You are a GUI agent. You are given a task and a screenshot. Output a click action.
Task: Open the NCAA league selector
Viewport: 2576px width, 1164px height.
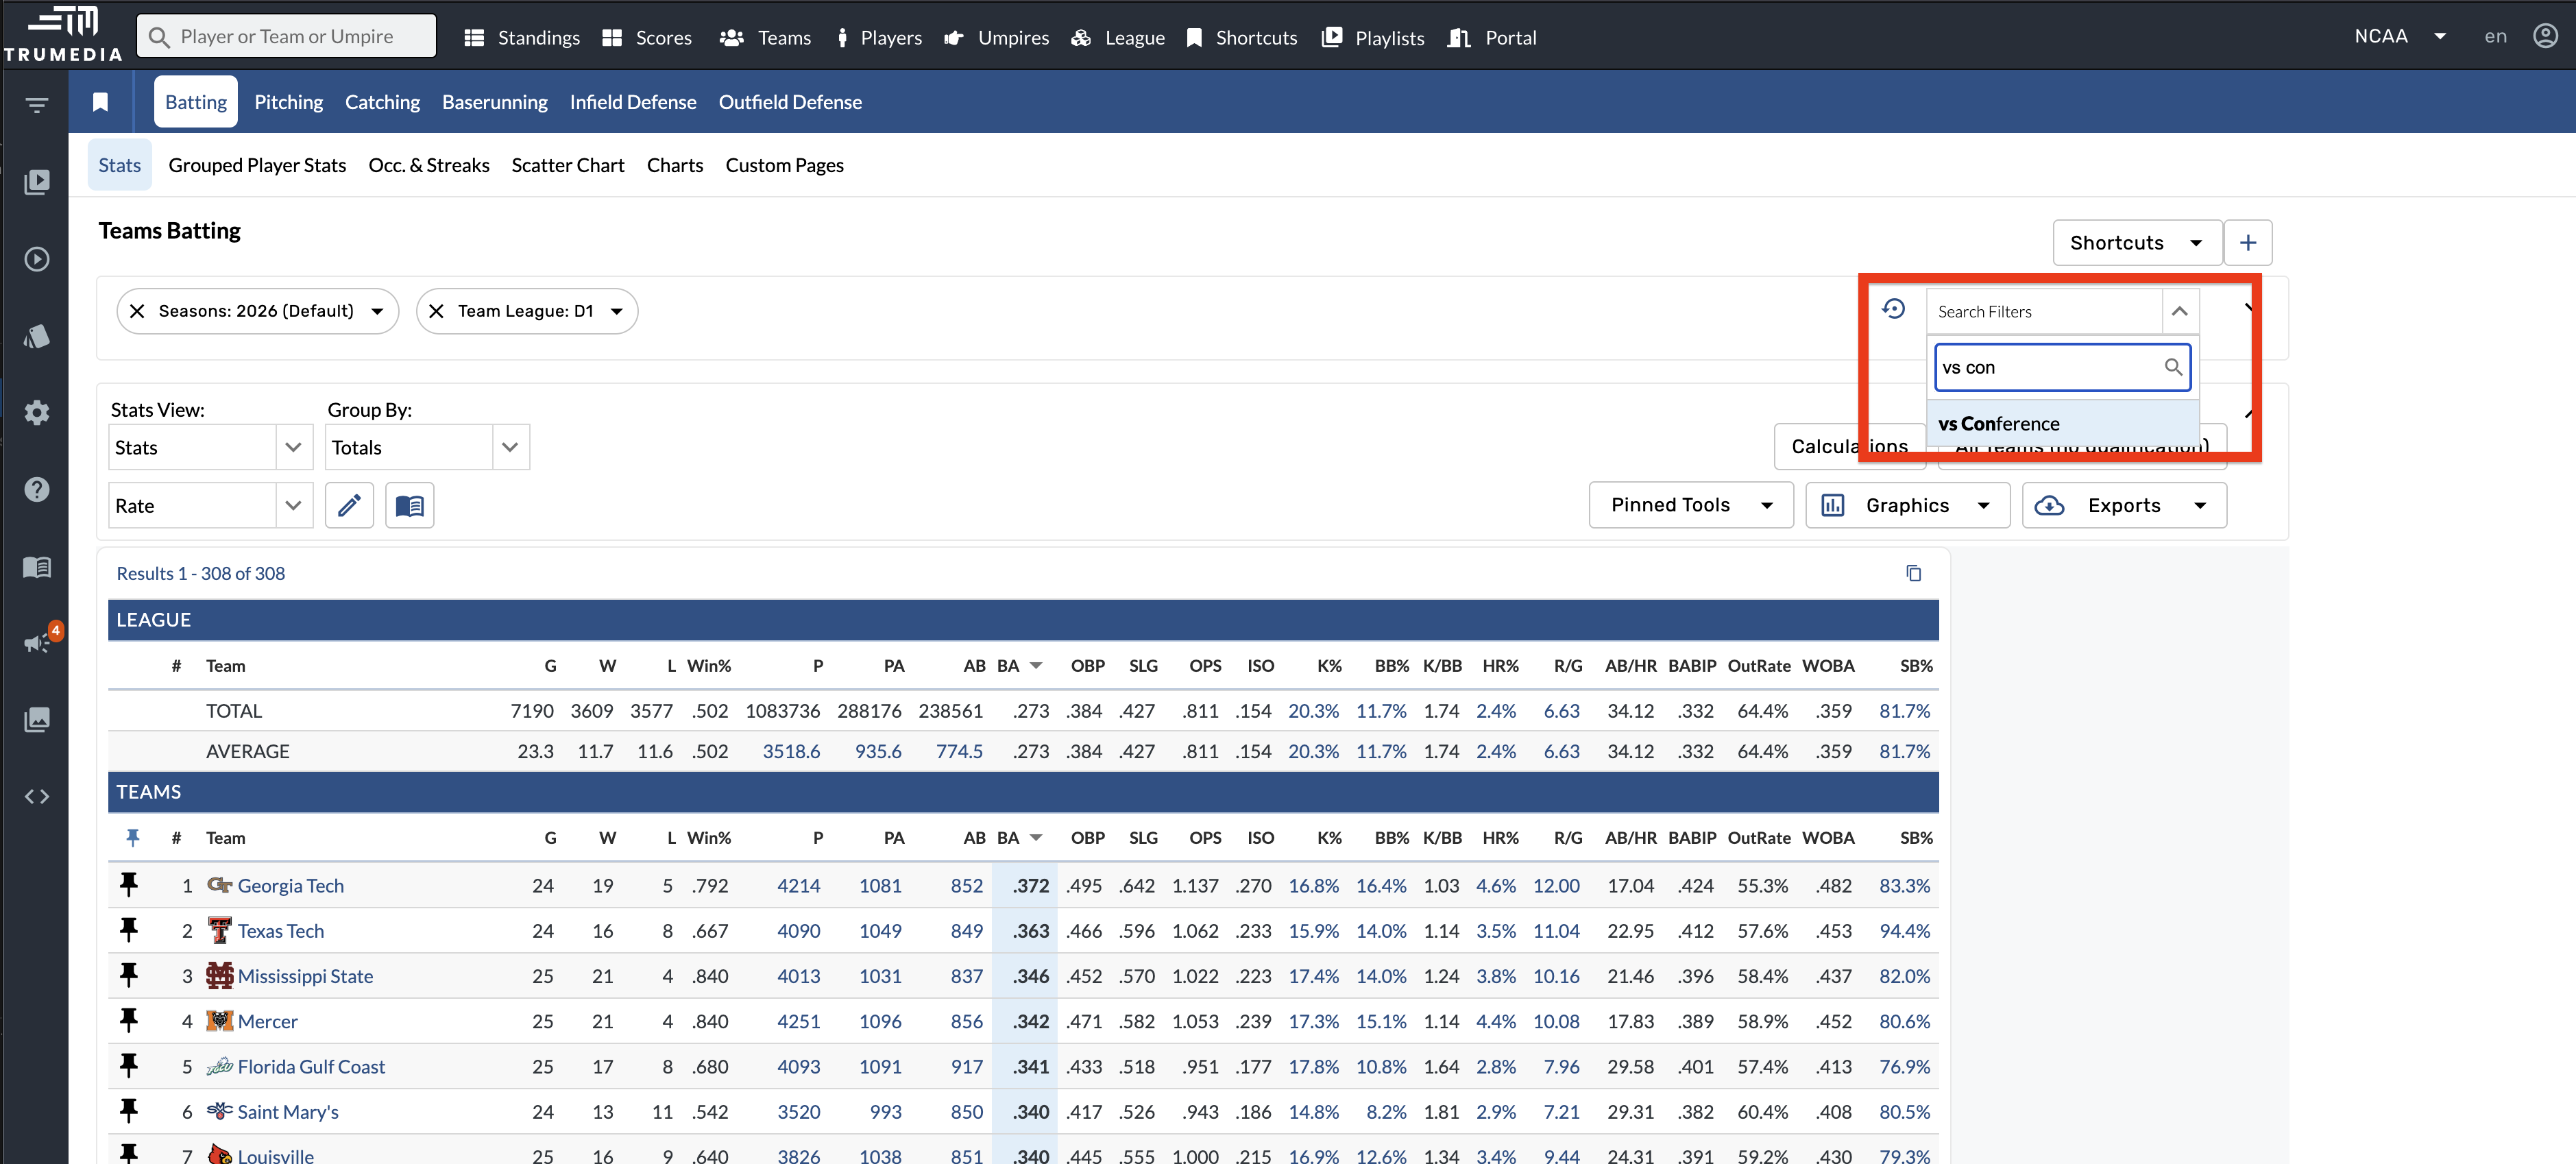[2400, 36]
